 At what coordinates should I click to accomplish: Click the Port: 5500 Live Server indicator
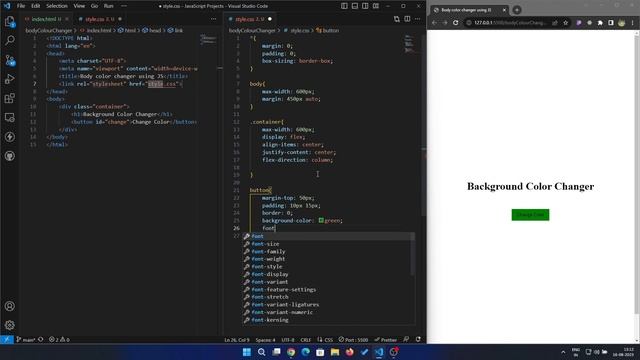click(x=353, y=340)
